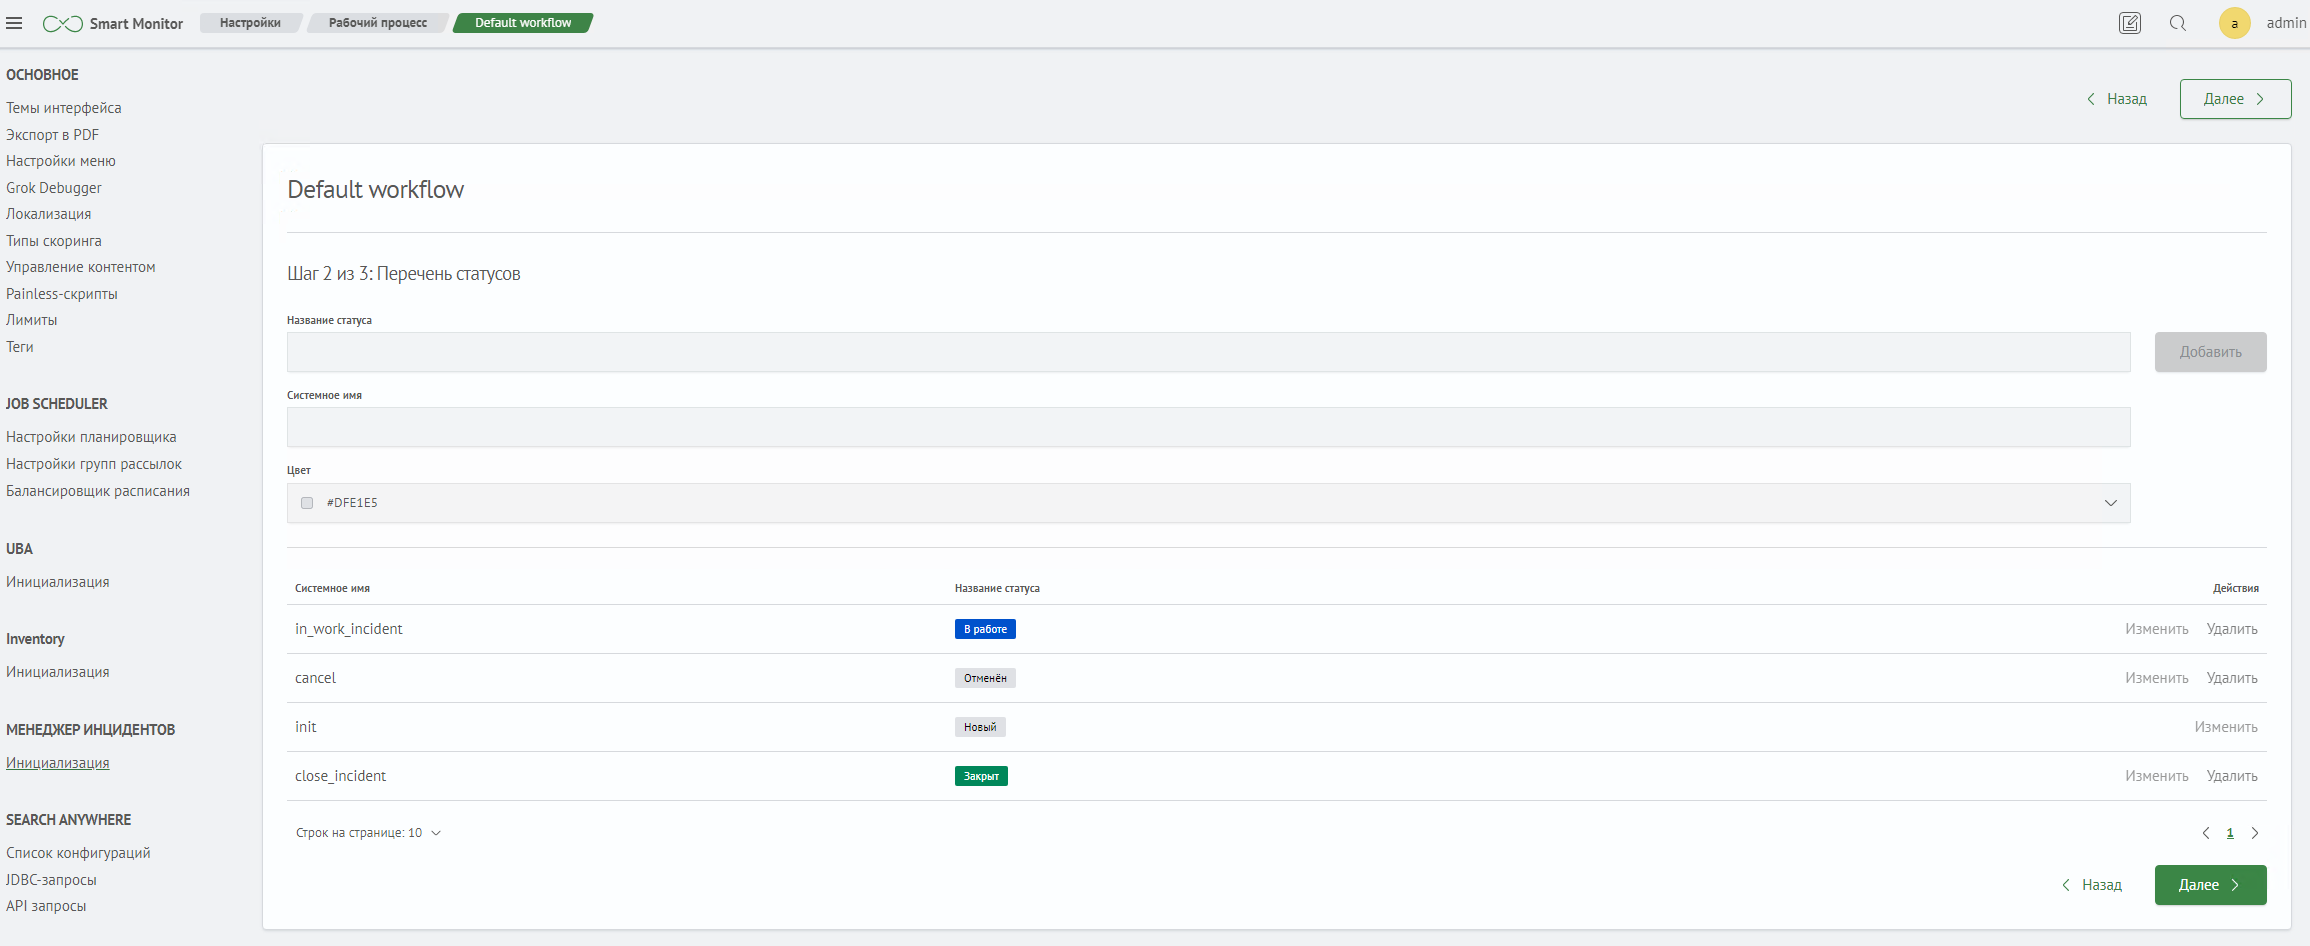Open Теги in sidebar
2310x946 pixels.
tap(20, 347)
